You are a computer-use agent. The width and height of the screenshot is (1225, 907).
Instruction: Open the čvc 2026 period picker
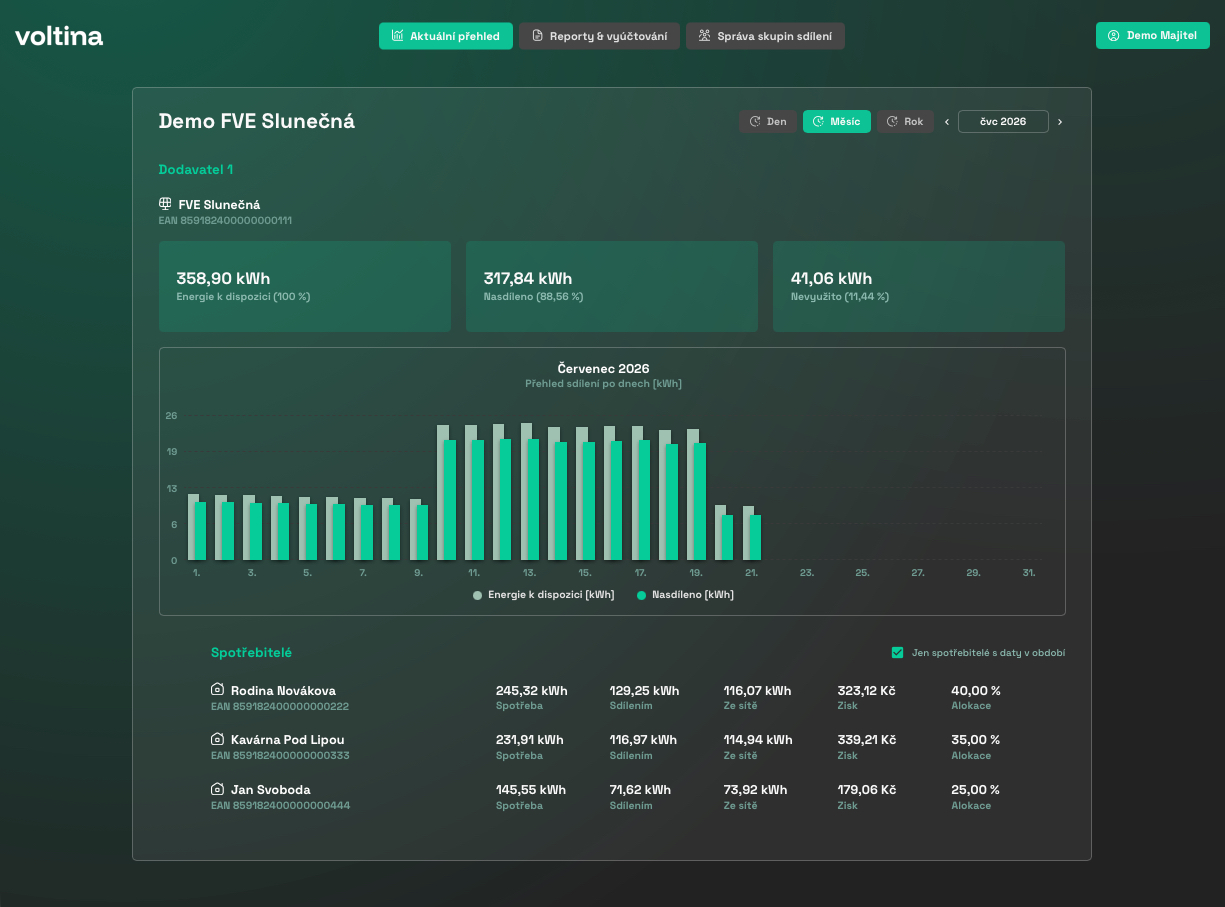(1003, 122)
